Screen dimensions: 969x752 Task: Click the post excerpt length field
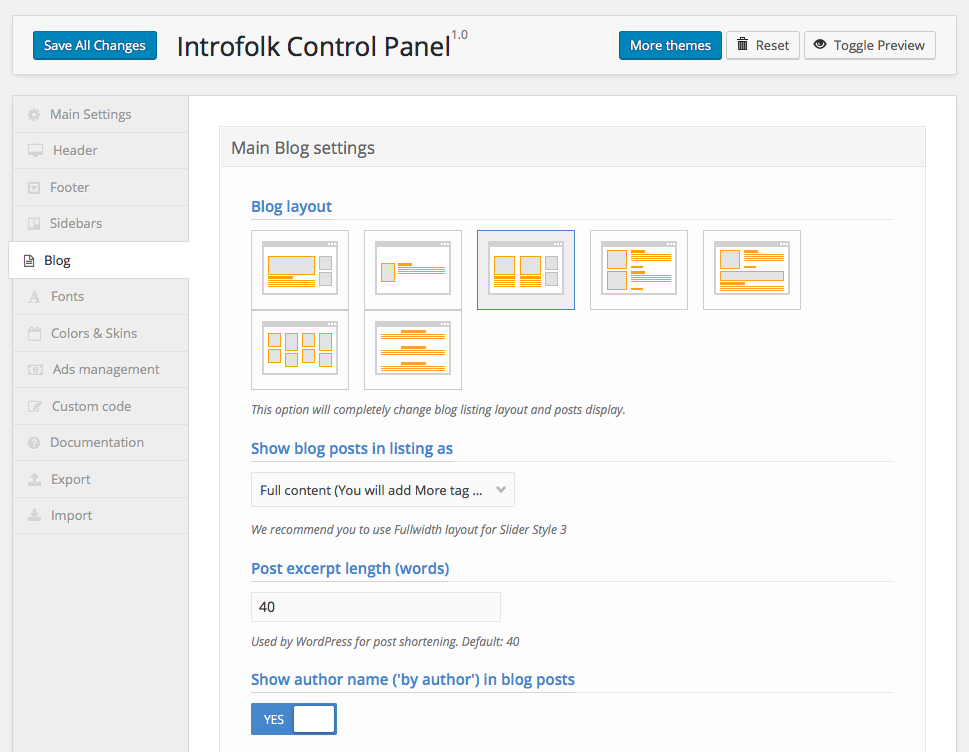click(375, 607)
